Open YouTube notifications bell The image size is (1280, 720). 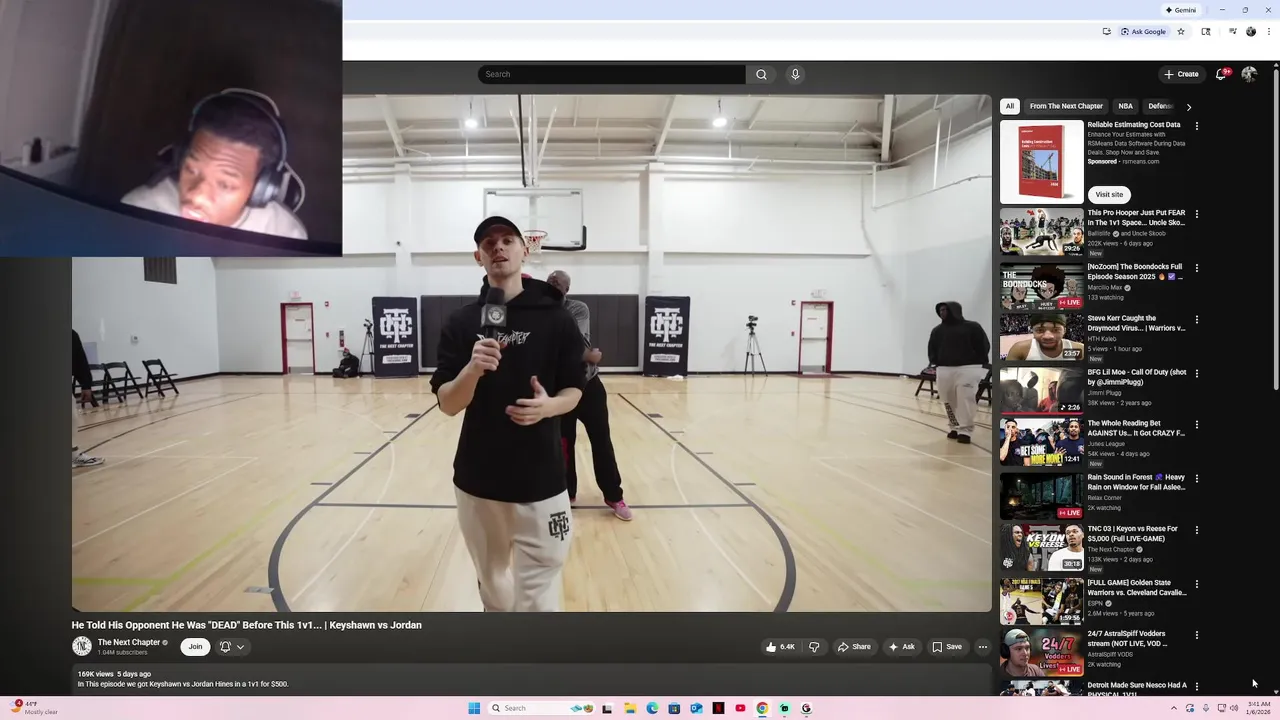point(1221,74)
